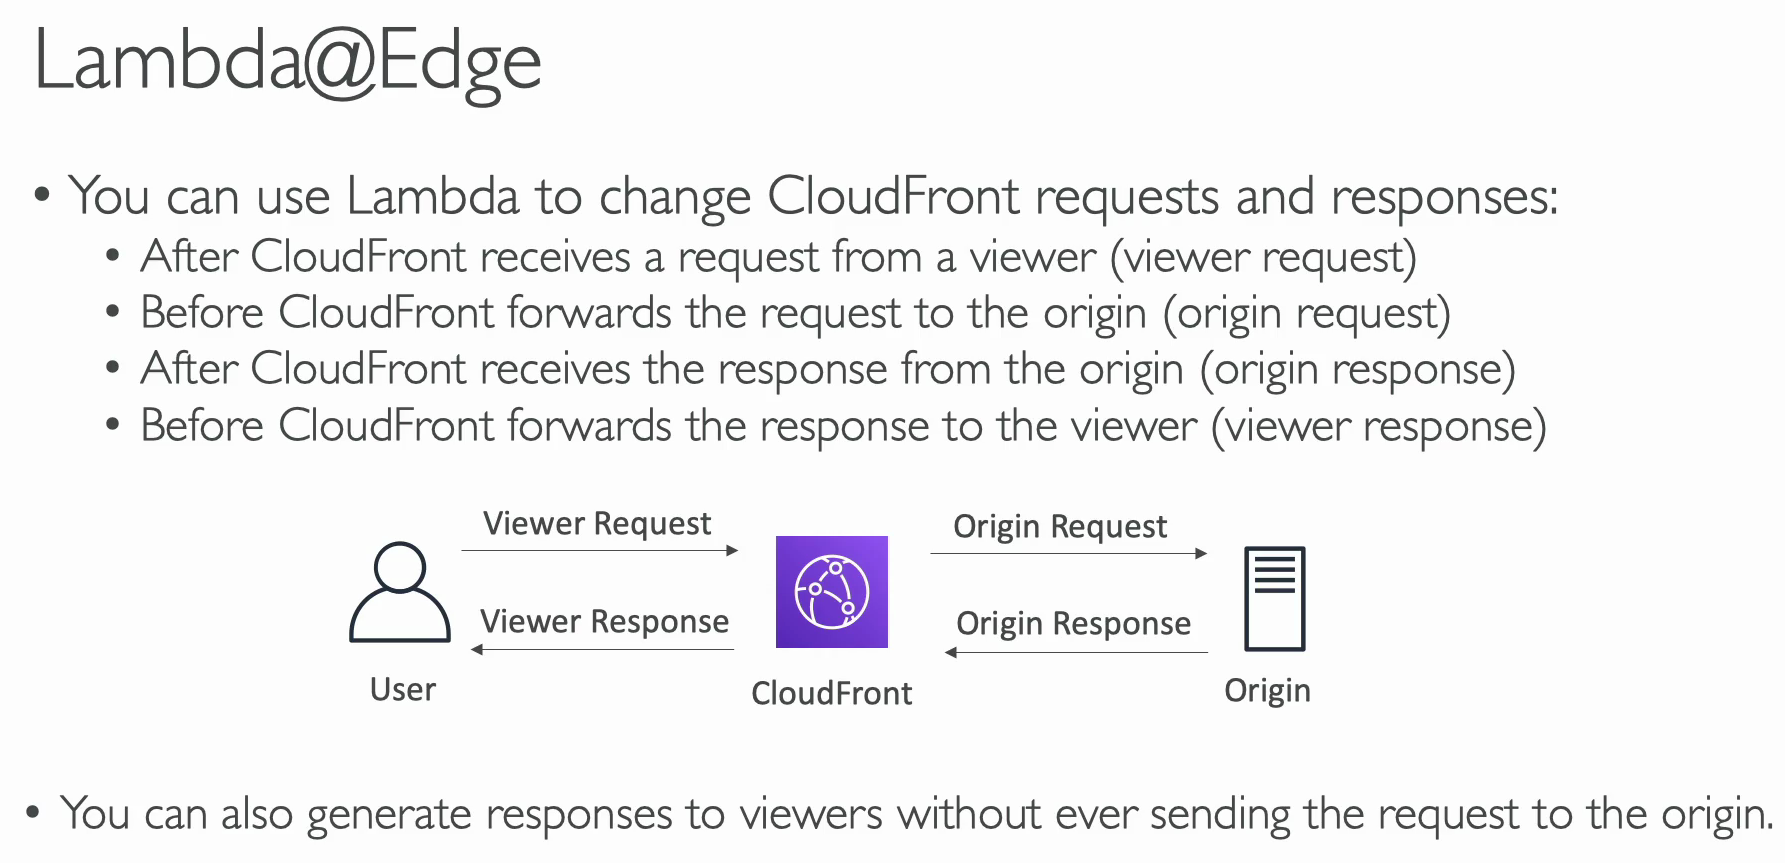Click the bullet about viewer request
Image resolution: width=1785 pixels, height=863 pixels.
pyautogui.click(x=779, y=257)
